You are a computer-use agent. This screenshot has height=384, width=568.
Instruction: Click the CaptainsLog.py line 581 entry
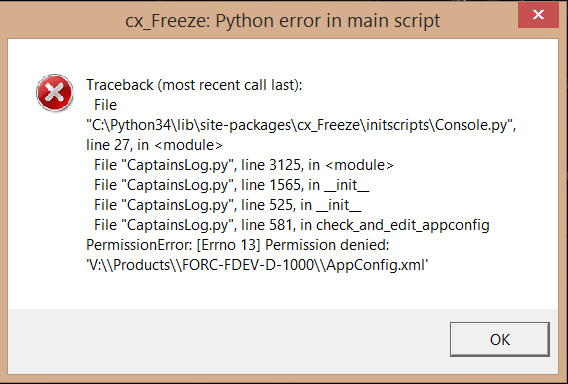point(292,225)
